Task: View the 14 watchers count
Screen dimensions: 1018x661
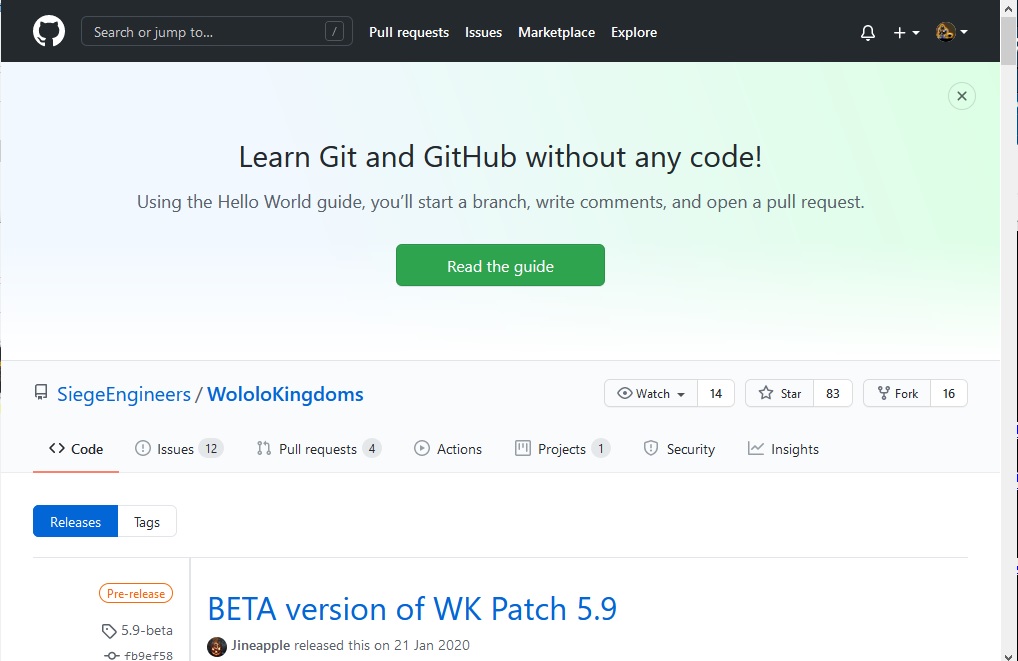Action: click(x=715, y=393)
